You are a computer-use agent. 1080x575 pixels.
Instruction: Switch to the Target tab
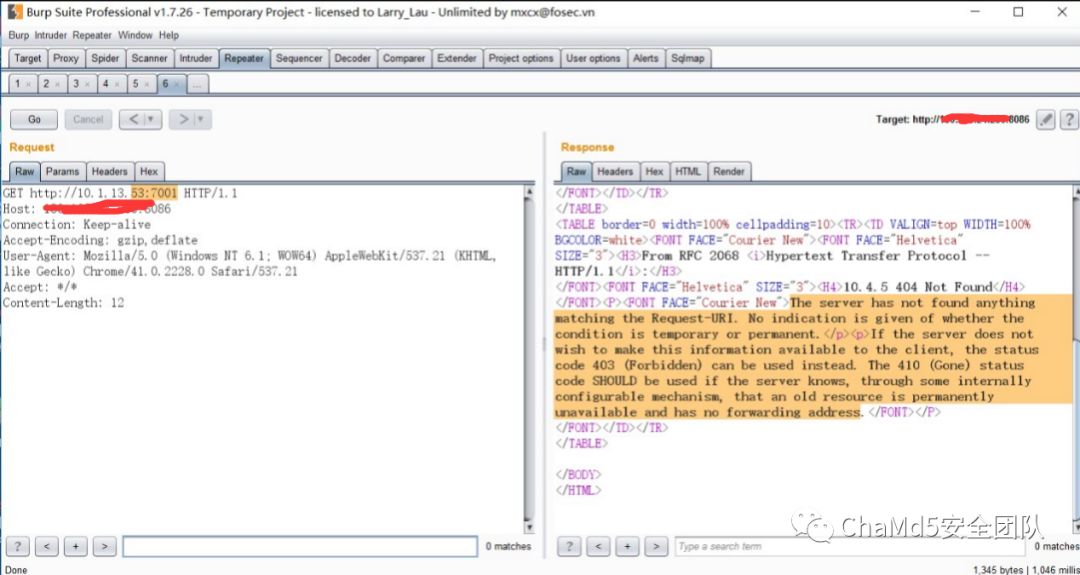pos(28,59)
